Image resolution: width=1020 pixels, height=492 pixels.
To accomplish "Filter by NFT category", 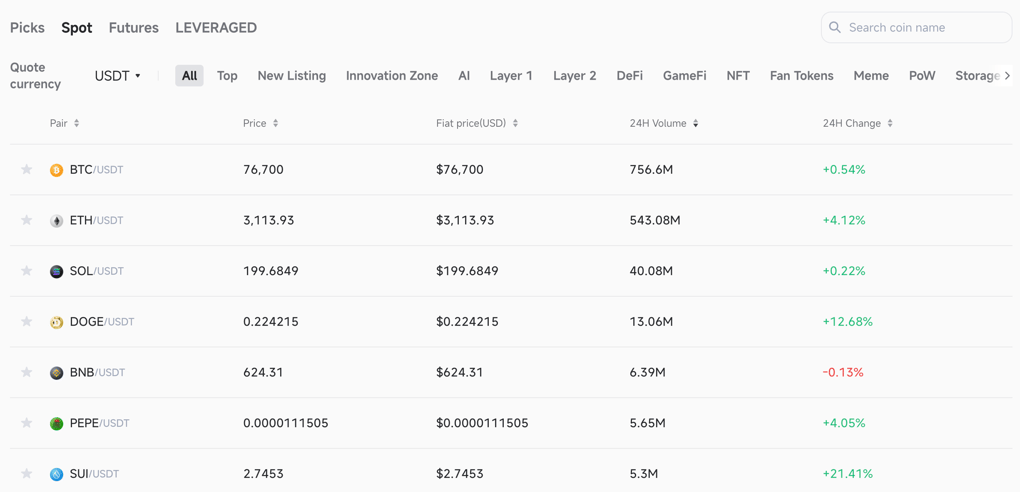I will coord(738,75).
